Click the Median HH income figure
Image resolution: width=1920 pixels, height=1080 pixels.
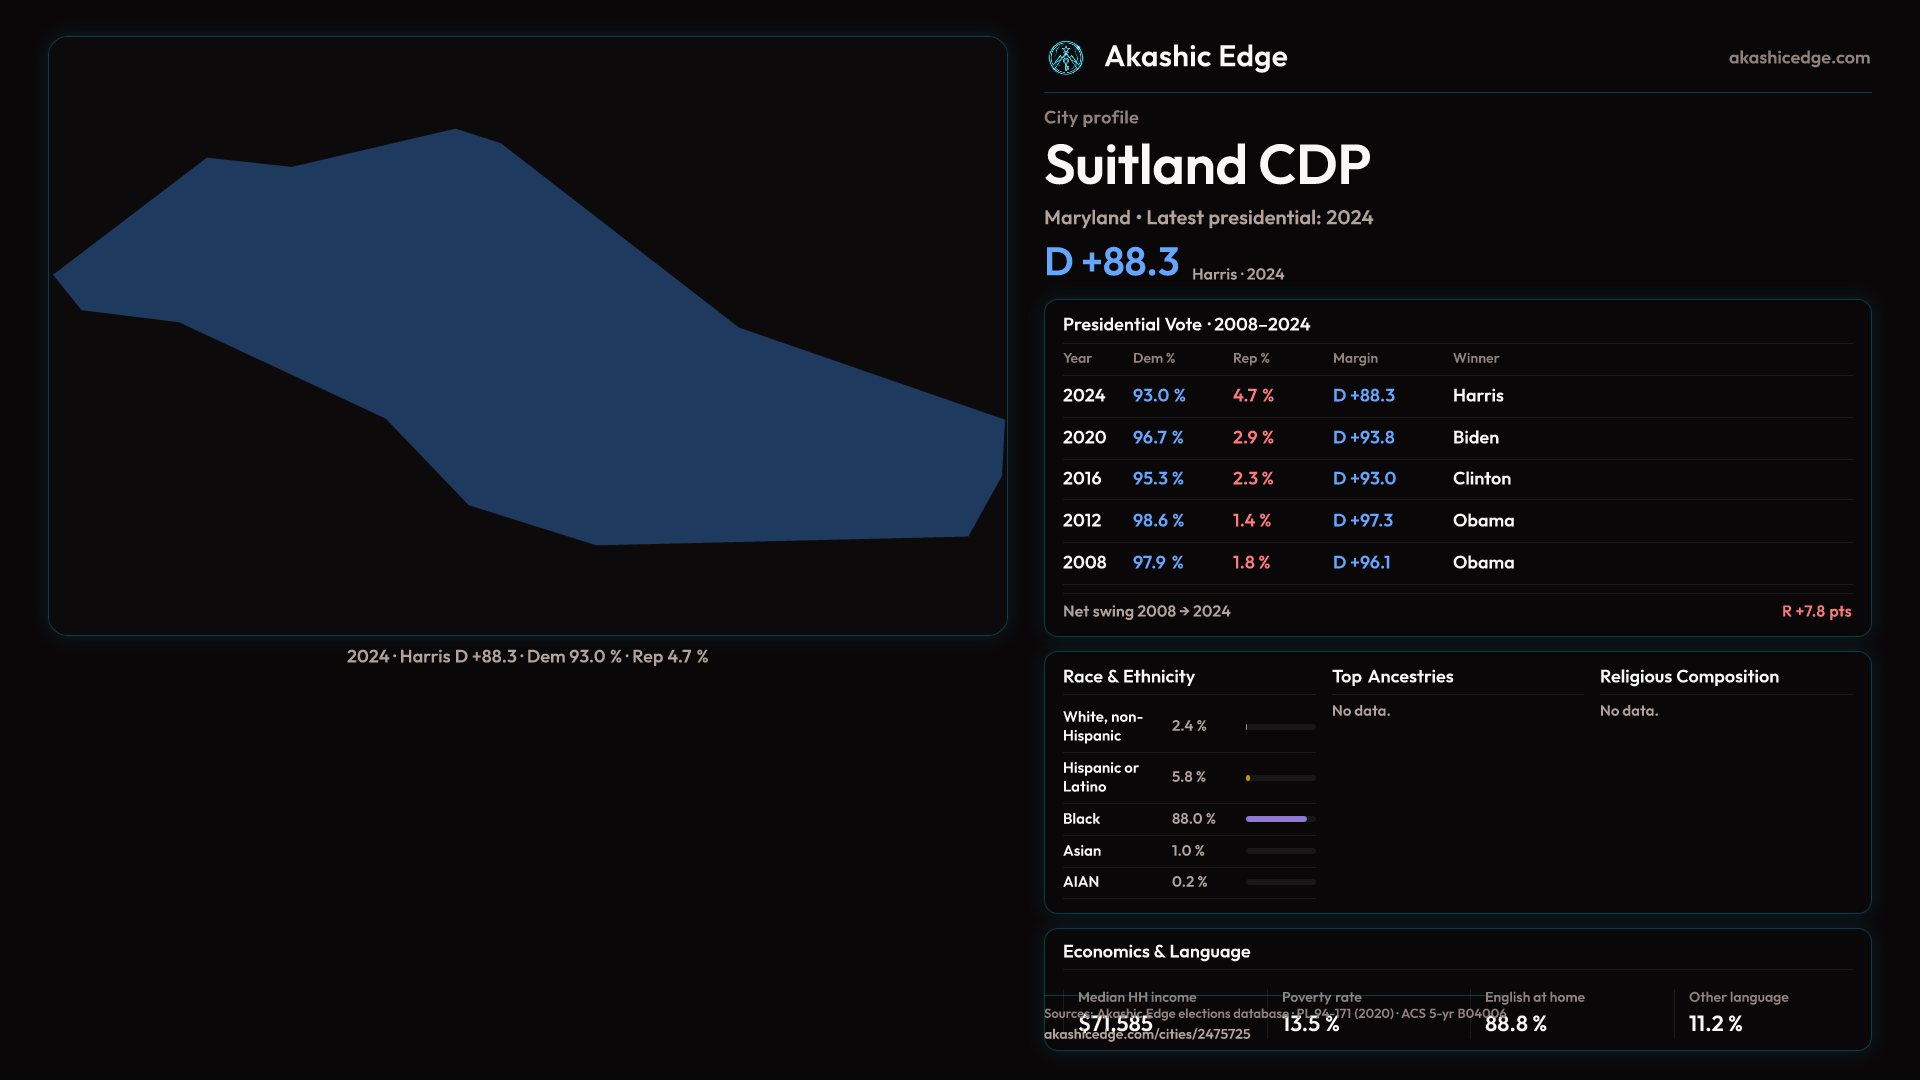[x=1115, y=1024]
